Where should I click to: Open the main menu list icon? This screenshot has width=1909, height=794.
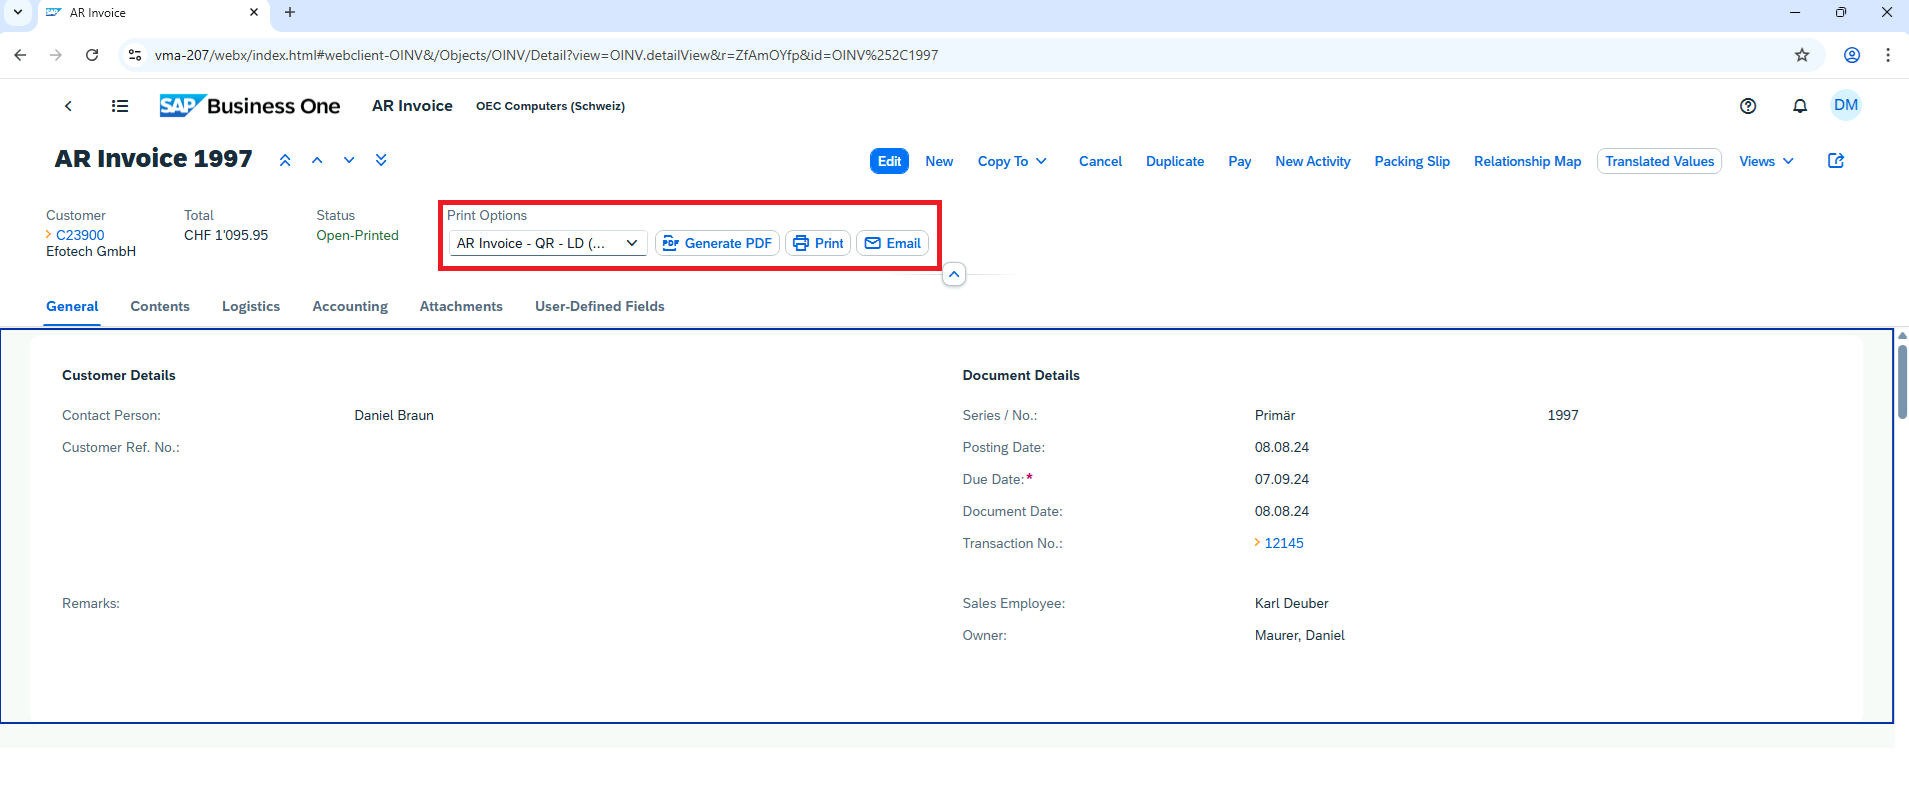[x=120, y=106]
